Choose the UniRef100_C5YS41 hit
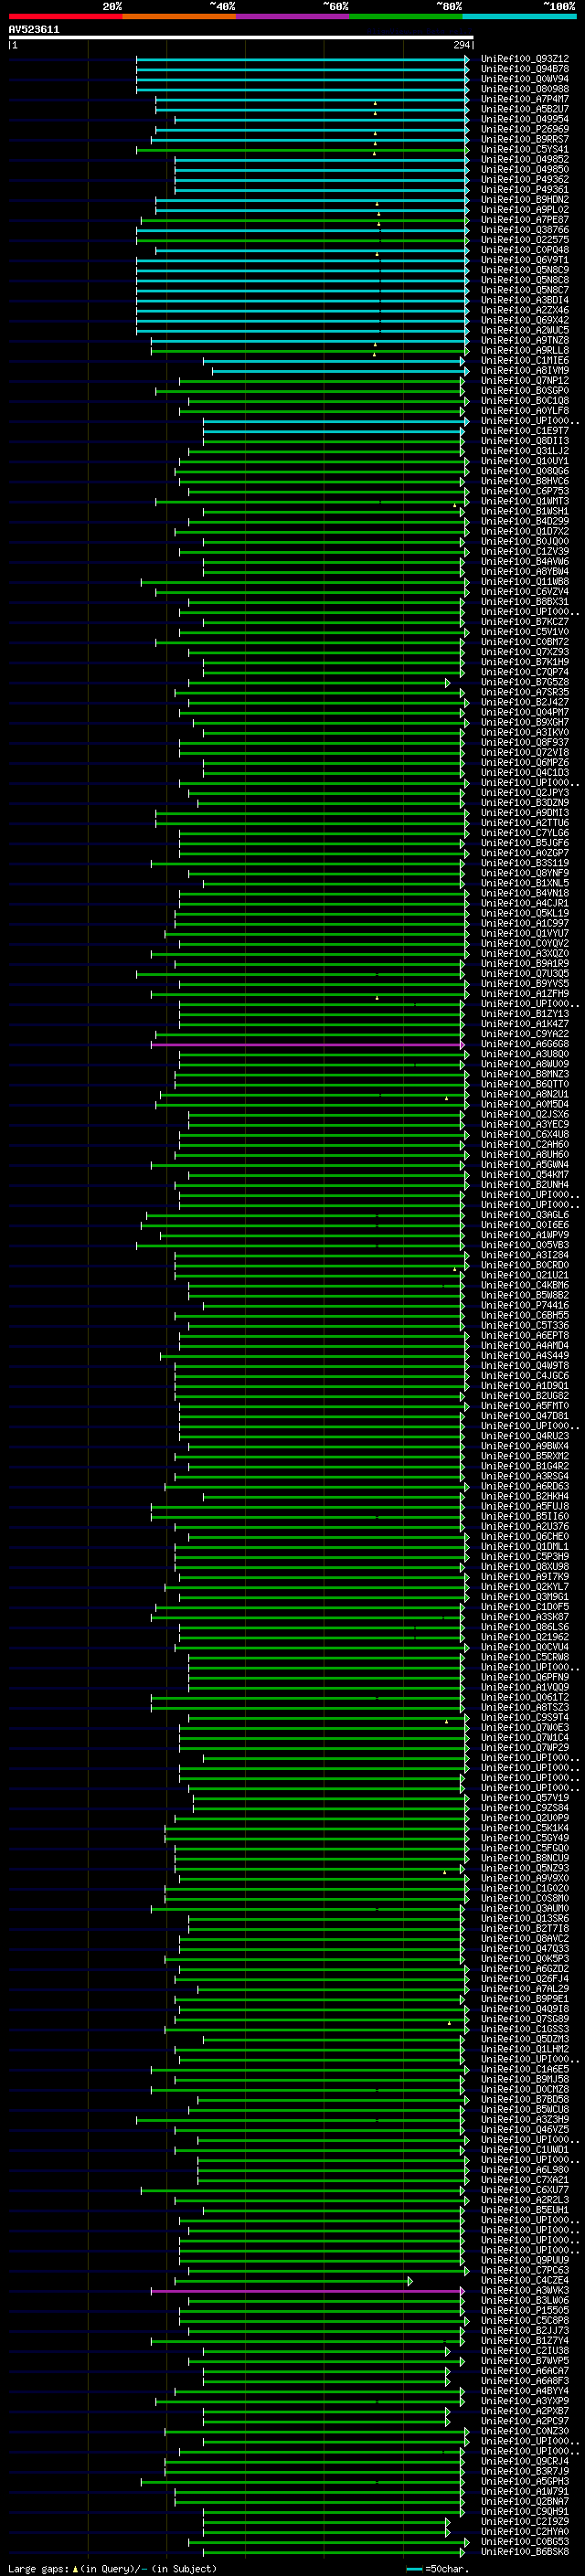Image resolution: width=585 pixels, height=2576 pixels. 525,149
